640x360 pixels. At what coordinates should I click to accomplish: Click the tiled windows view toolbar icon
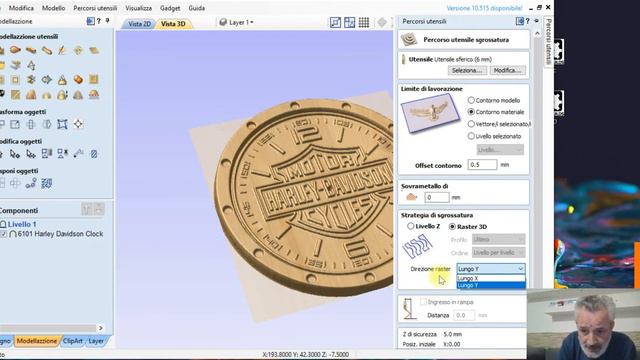350,22
